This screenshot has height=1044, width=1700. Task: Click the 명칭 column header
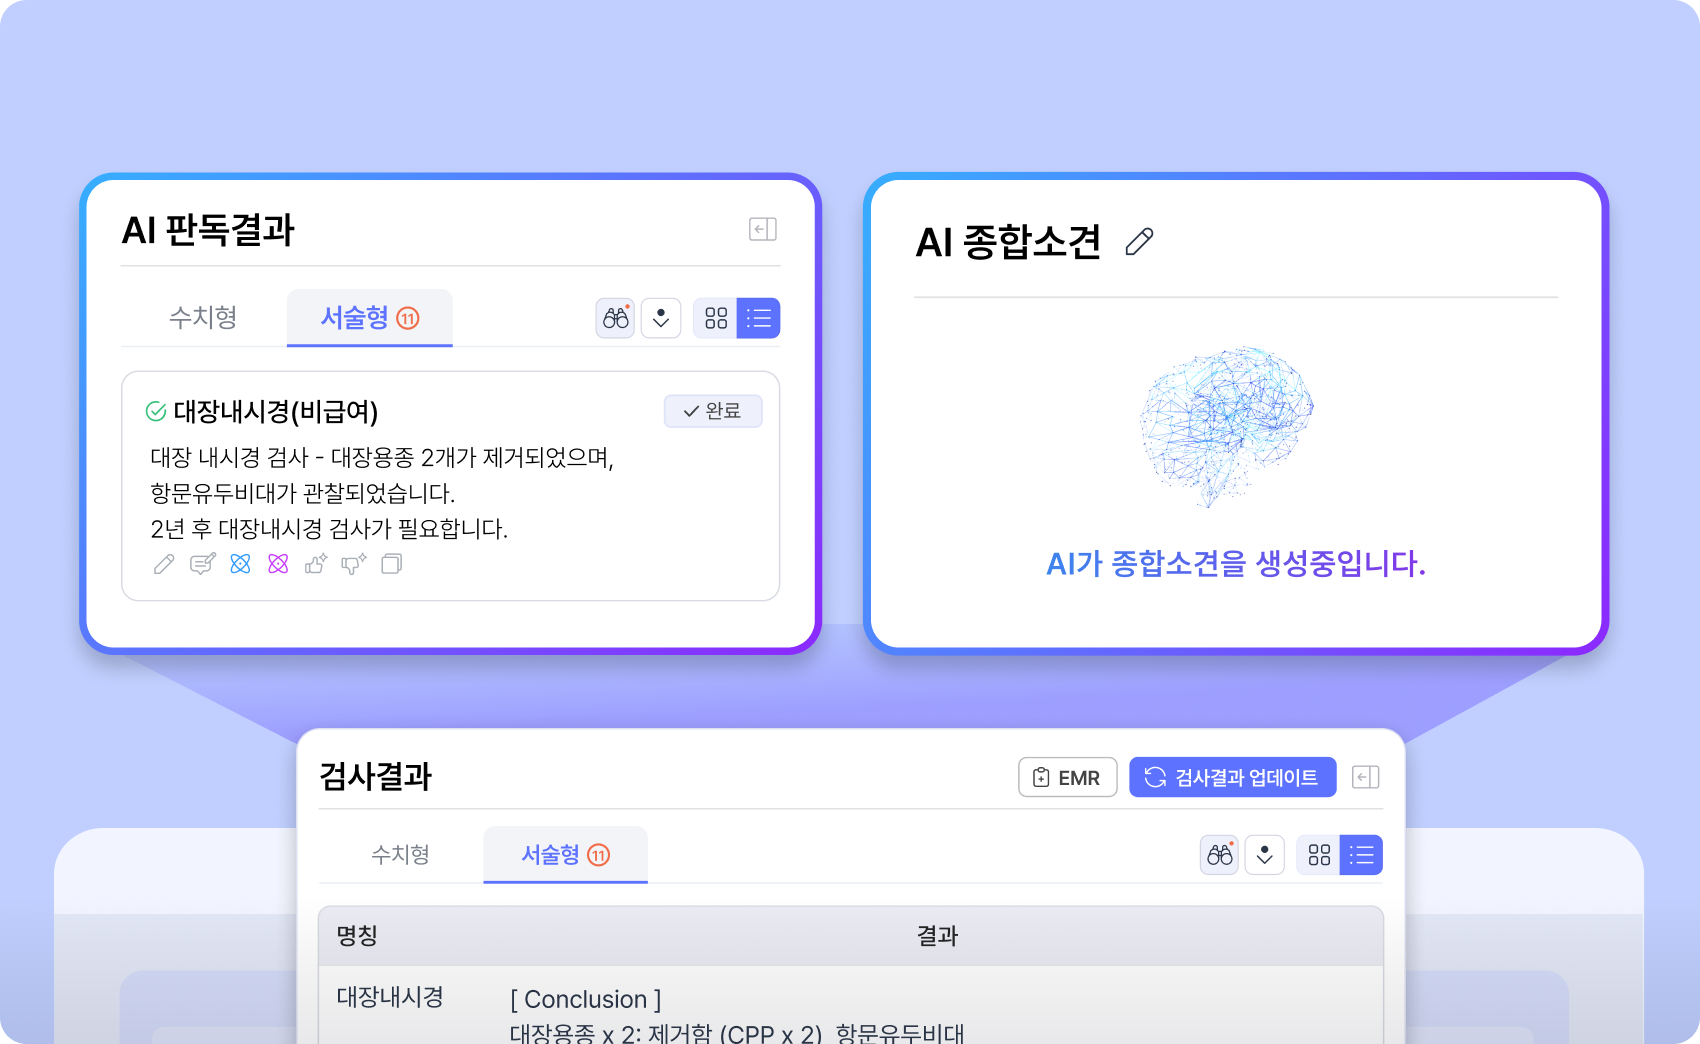pos(357,936)
